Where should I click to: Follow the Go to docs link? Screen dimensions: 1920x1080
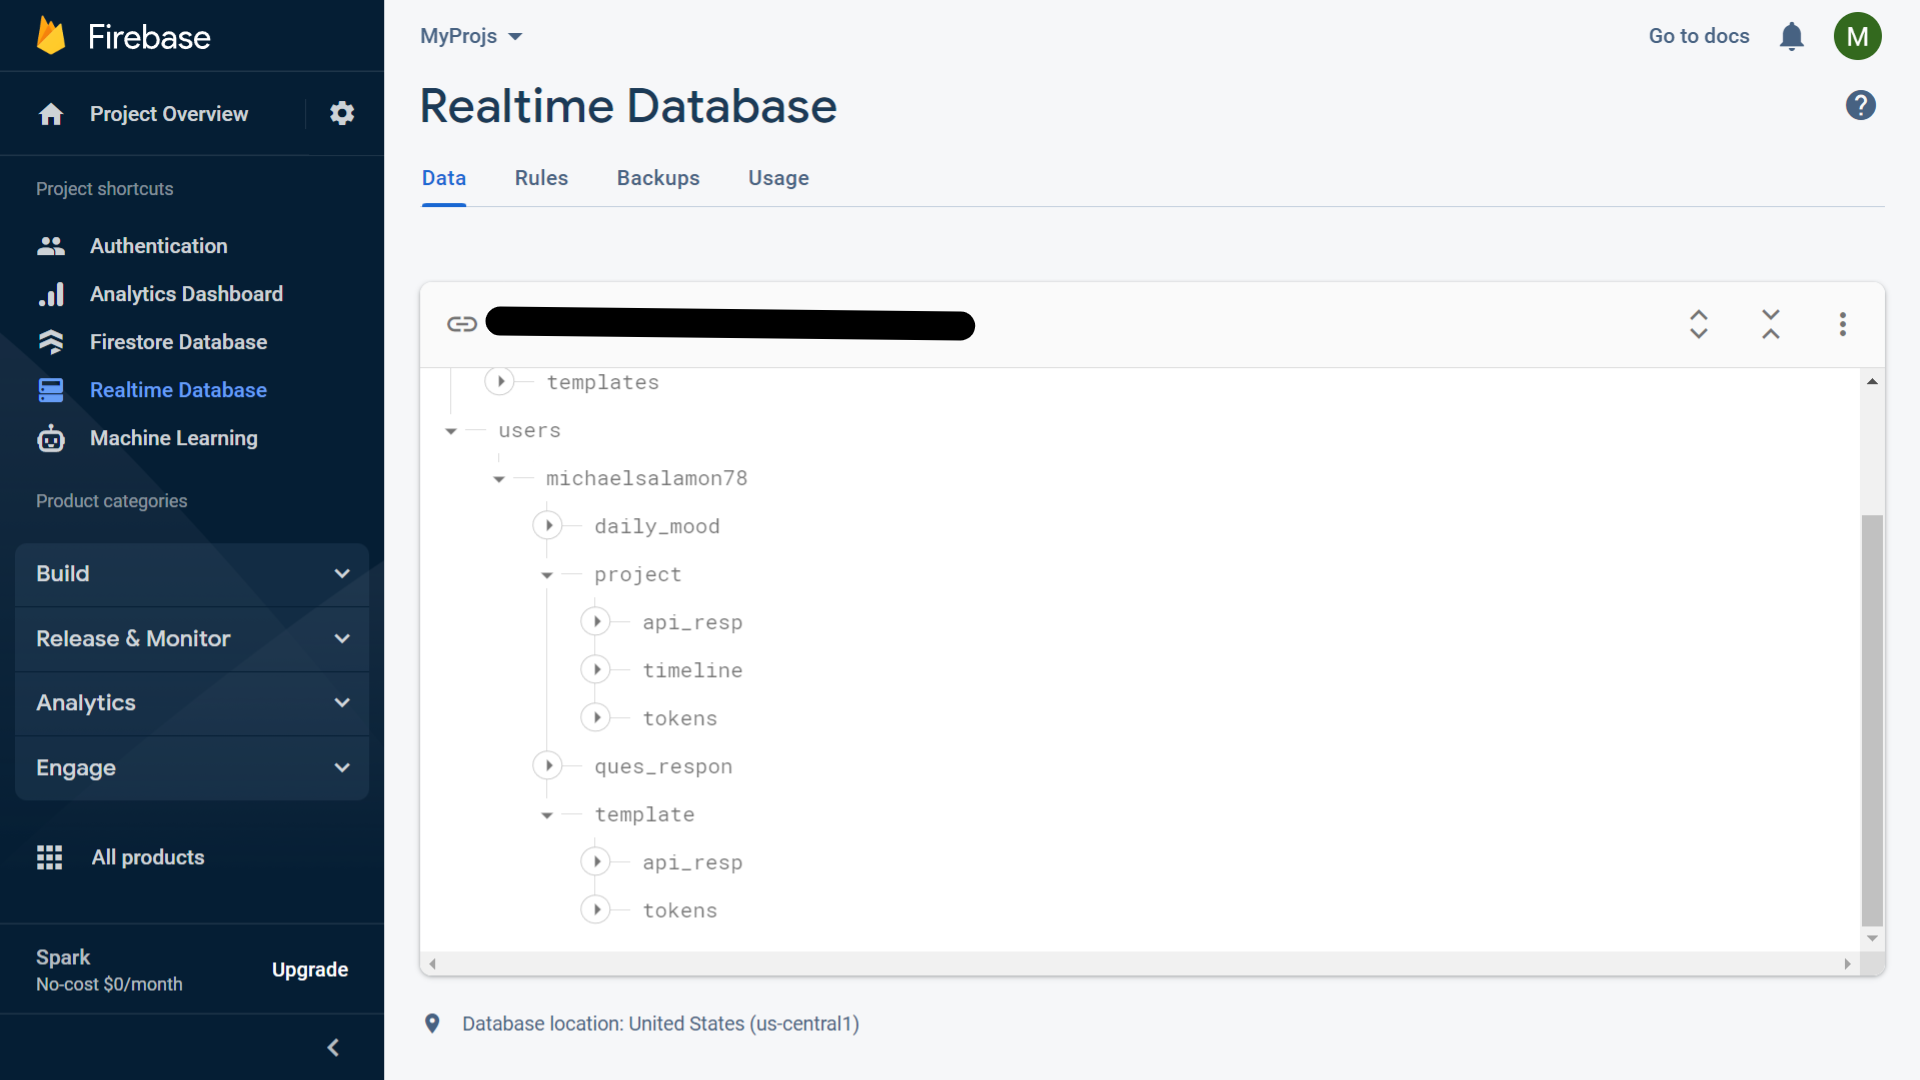pyautogui.click(x=1699, y=36)
